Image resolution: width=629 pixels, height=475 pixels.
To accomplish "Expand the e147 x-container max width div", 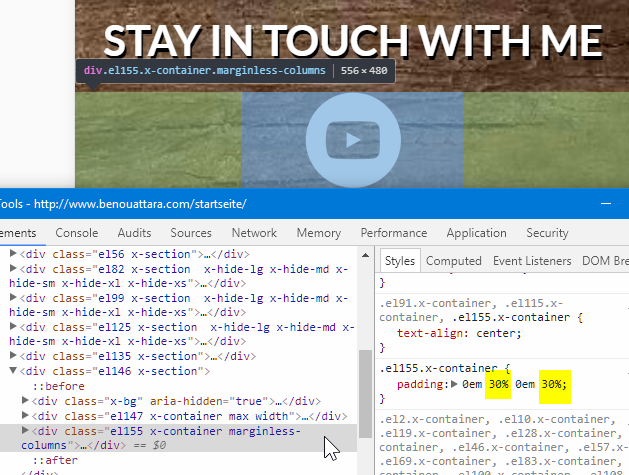I will (x=25, y=416).
